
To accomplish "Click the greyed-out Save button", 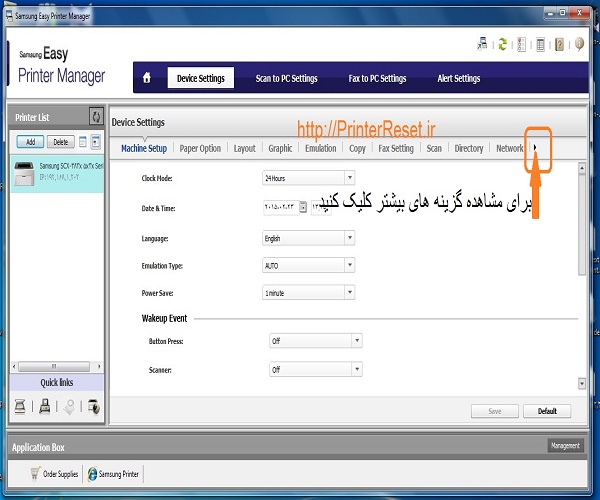I will tap(495, 411).
